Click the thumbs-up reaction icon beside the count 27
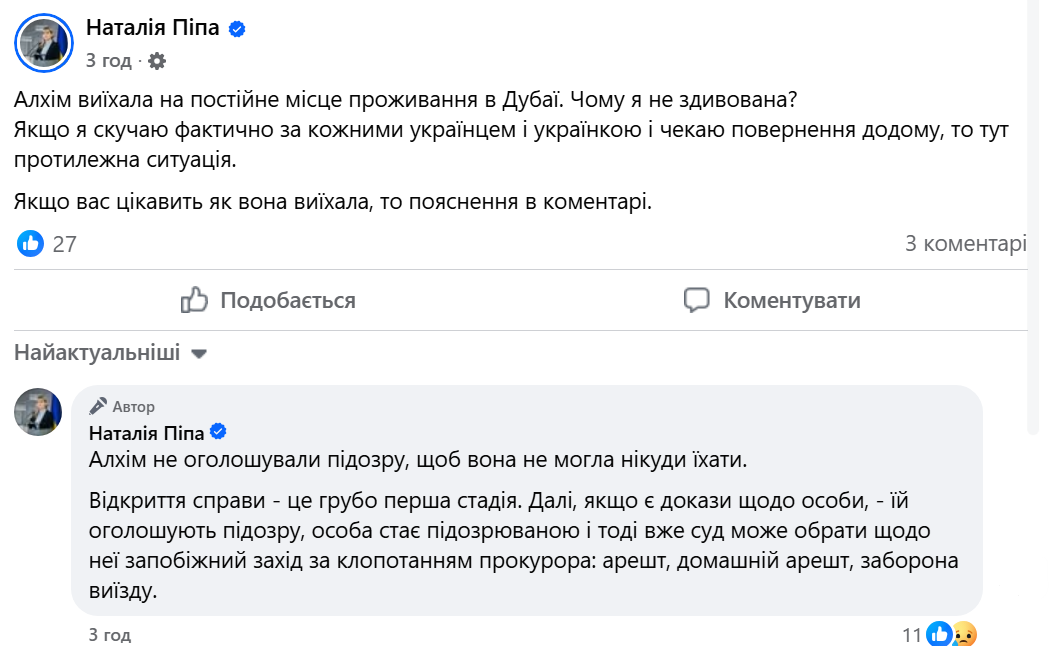Screen dimensions: 1050x646 click(x=30, y=241)
